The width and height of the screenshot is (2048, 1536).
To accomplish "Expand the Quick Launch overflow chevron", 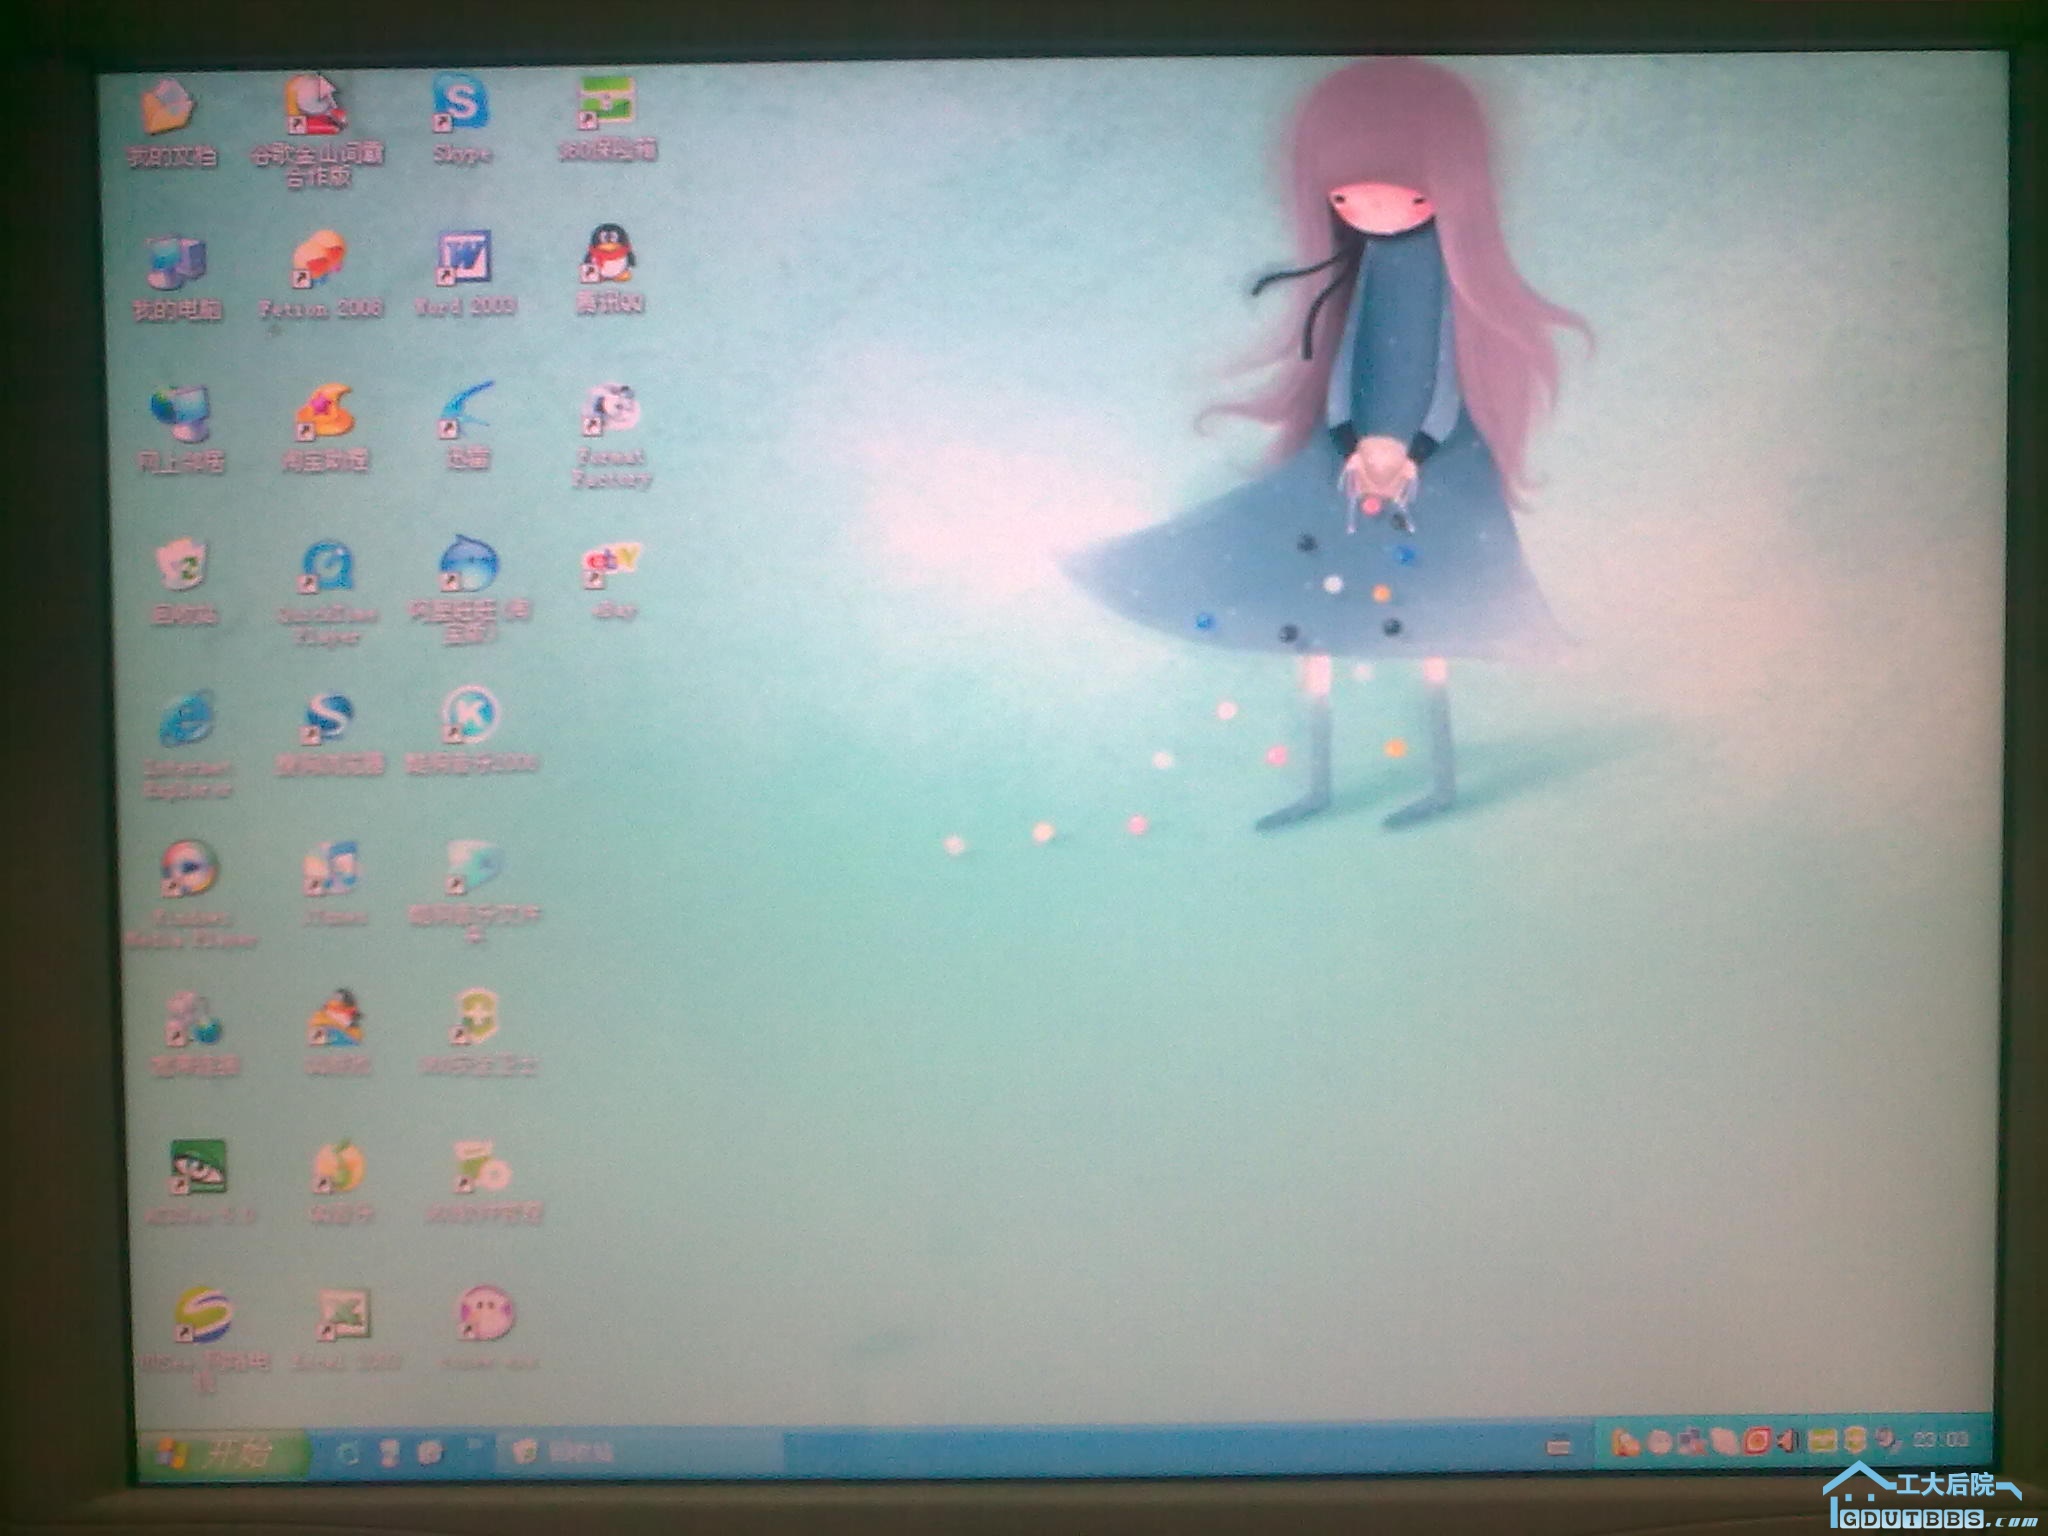I will (475, 1444).
